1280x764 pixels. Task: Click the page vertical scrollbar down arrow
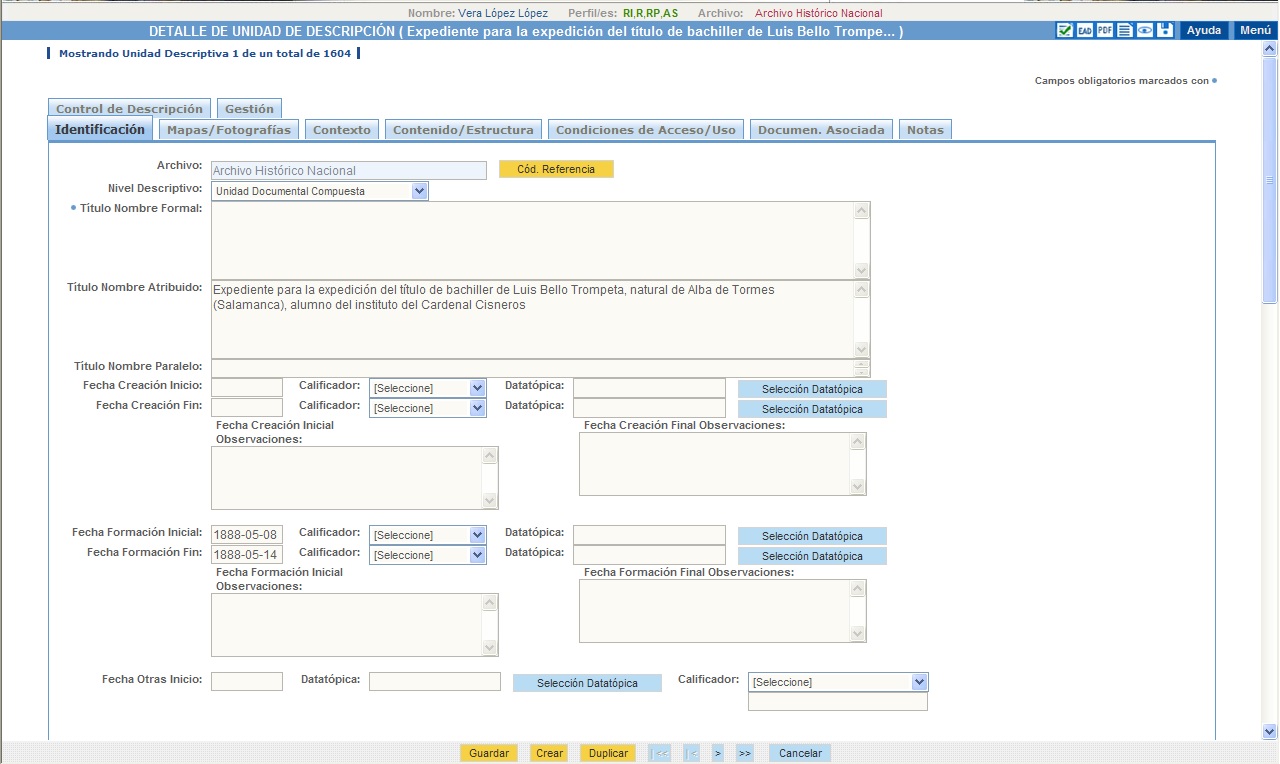tap(1270, 731)
